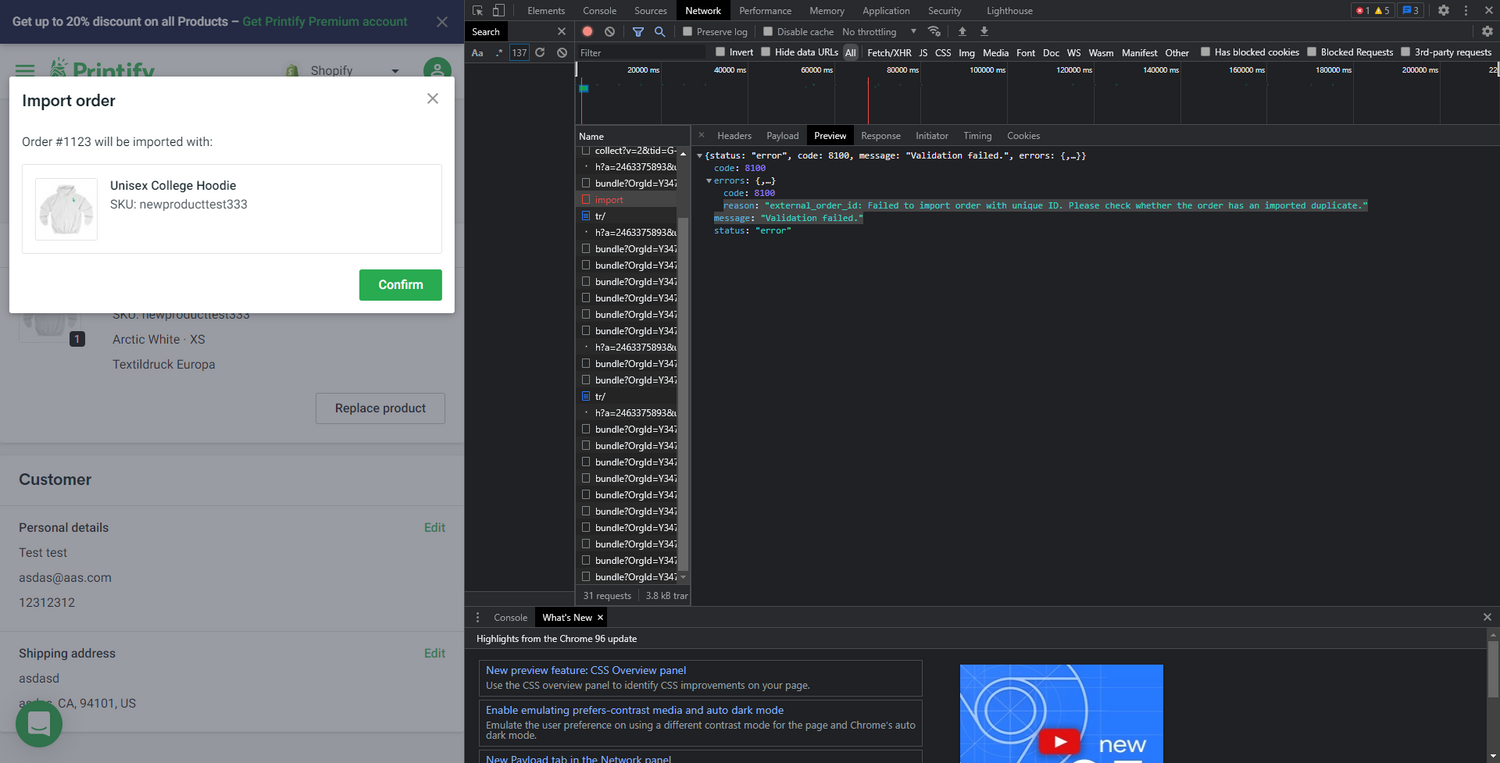The width and height of the screenshot is (1500, 763).
Task: Collapse the errors object in the preview
Action: (x=709, y=181)
